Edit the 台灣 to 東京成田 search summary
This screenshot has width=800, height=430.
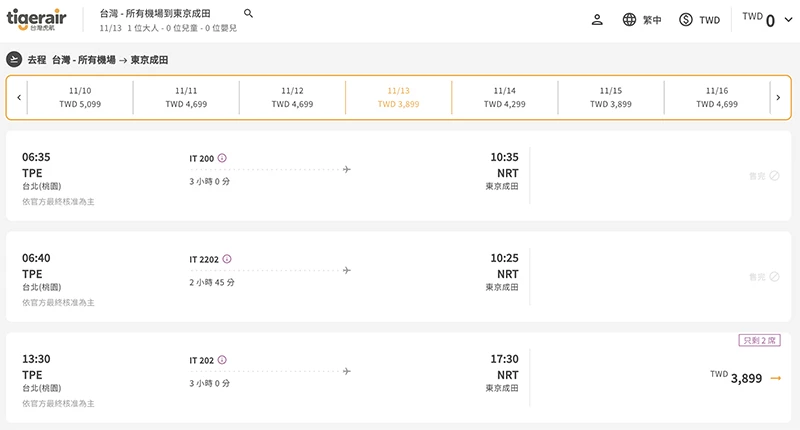168,20
